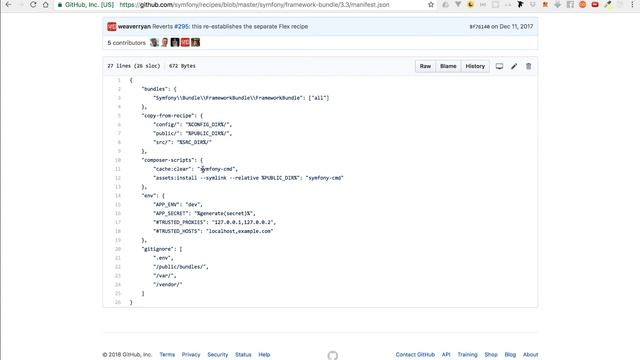Open Blog footer link

click(510, 355)
